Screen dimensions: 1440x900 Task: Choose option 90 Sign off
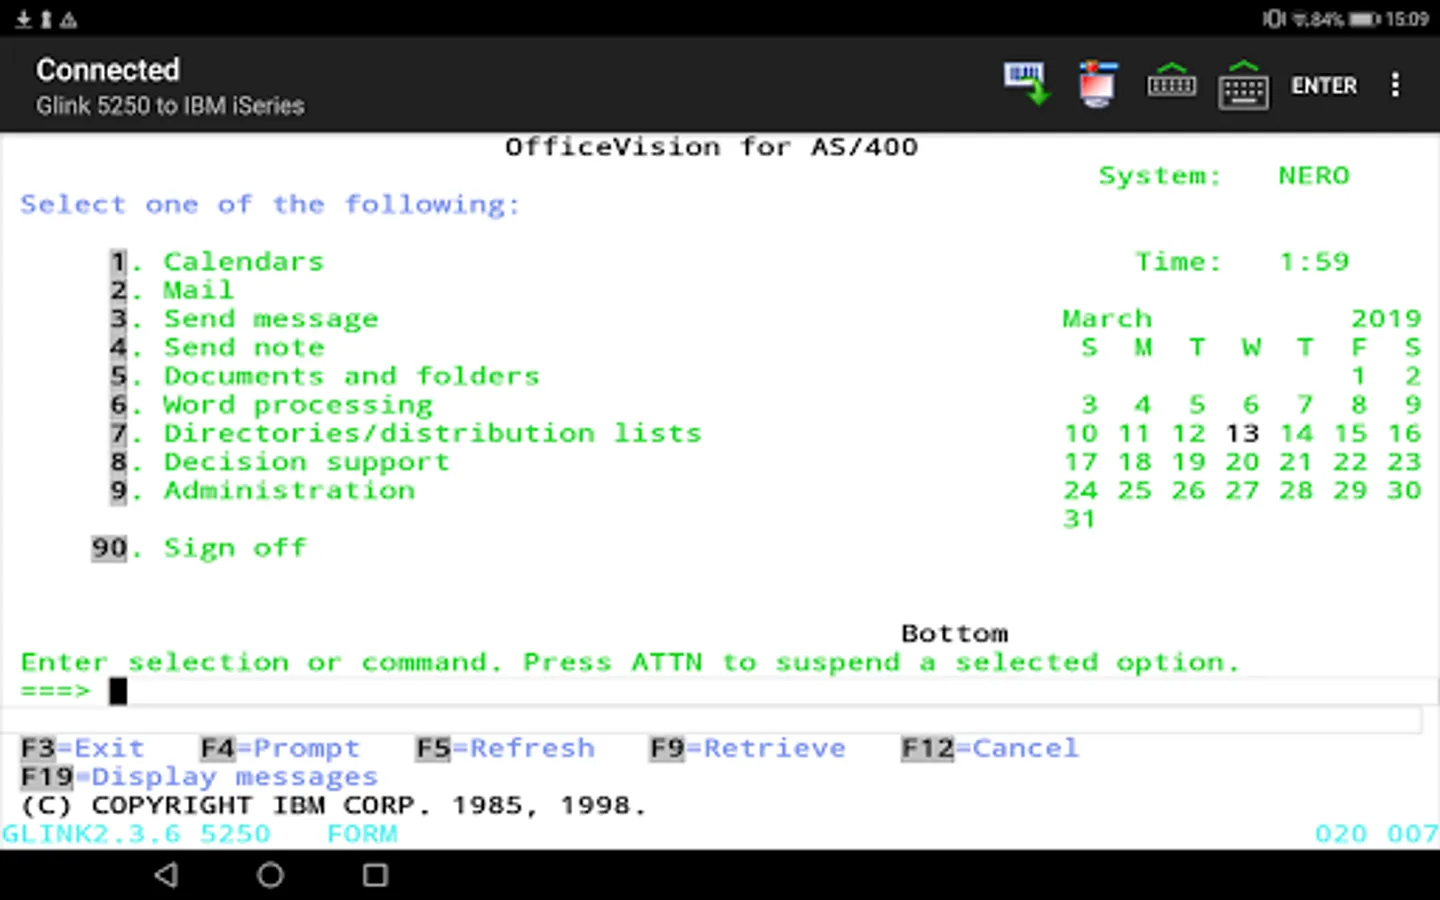tap(199, 549)
